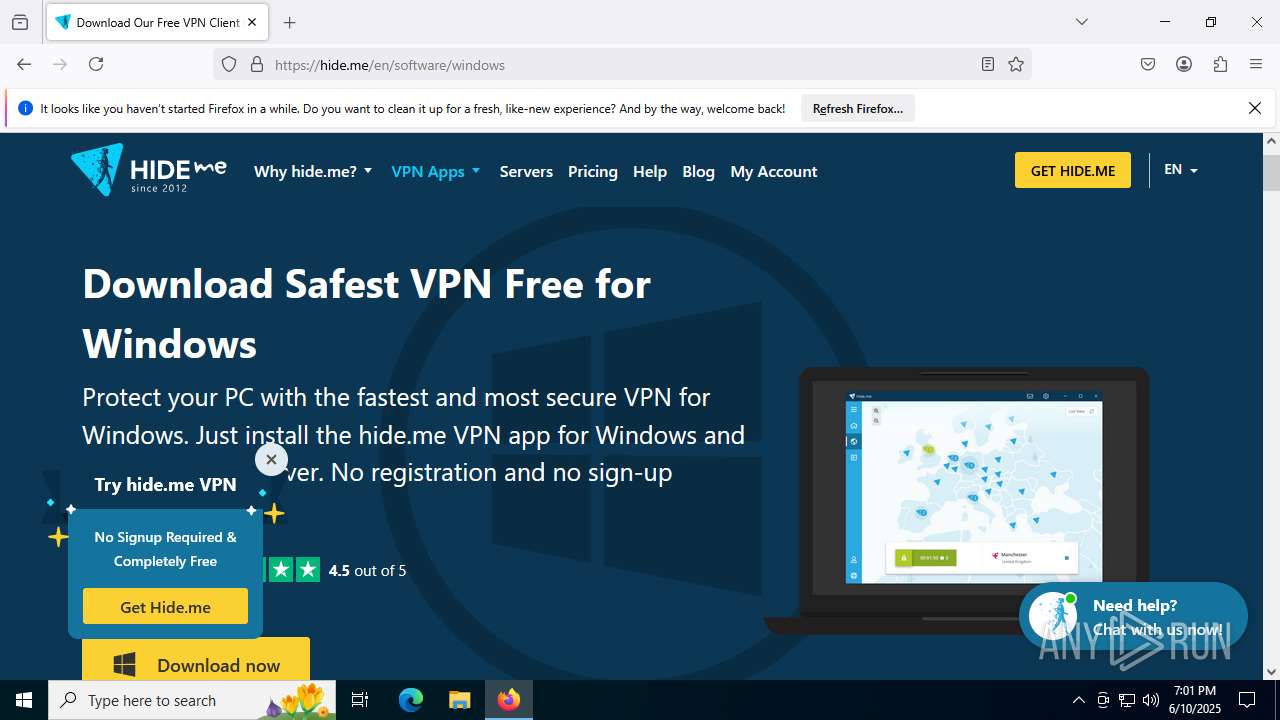This screenshot has width=1280, height=720.
Task: View site security padlock information
Action: pyautogui.click(x=257, y=64)
